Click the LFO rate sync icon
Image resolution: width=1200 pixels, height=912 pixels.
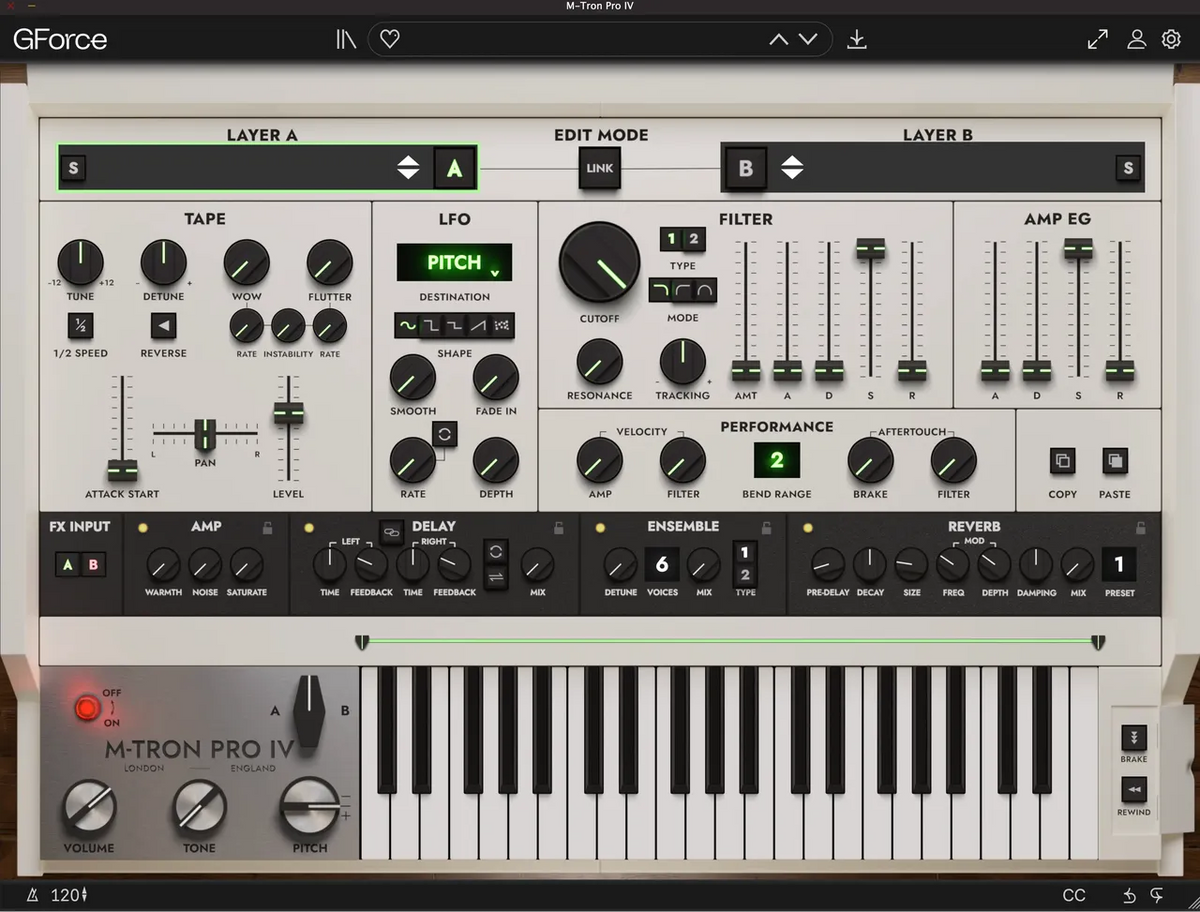pos(445,433)
